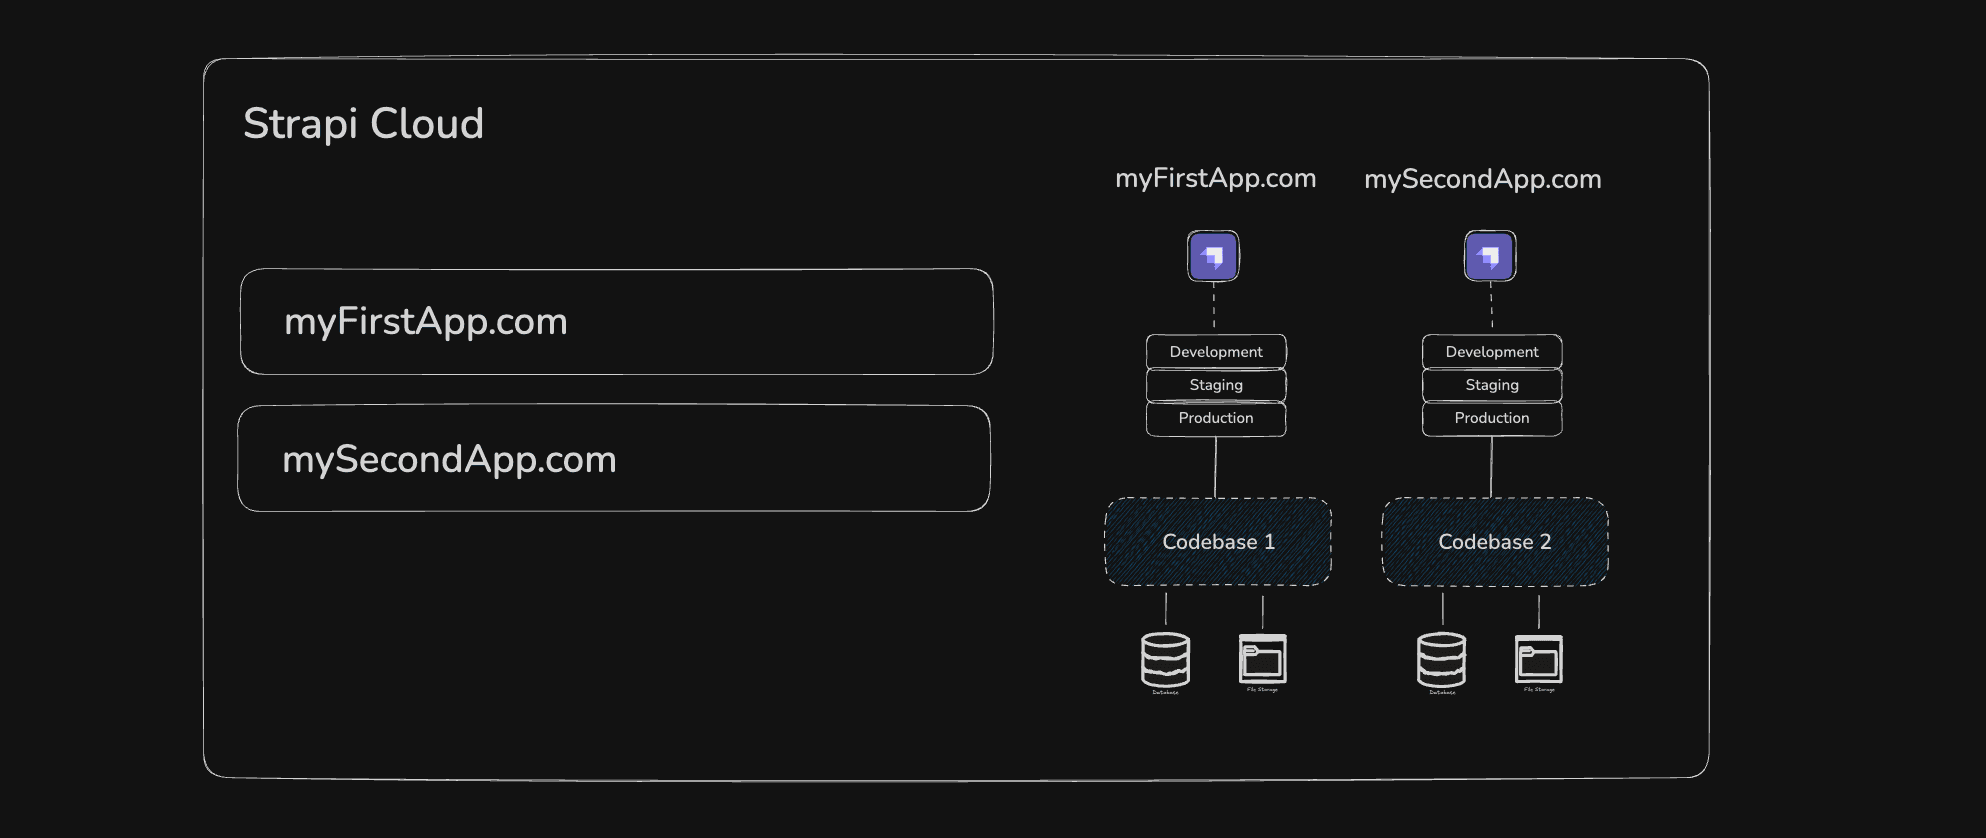
Task: Select the Production box under mySecondApp.com
Action: [1492, 418]
